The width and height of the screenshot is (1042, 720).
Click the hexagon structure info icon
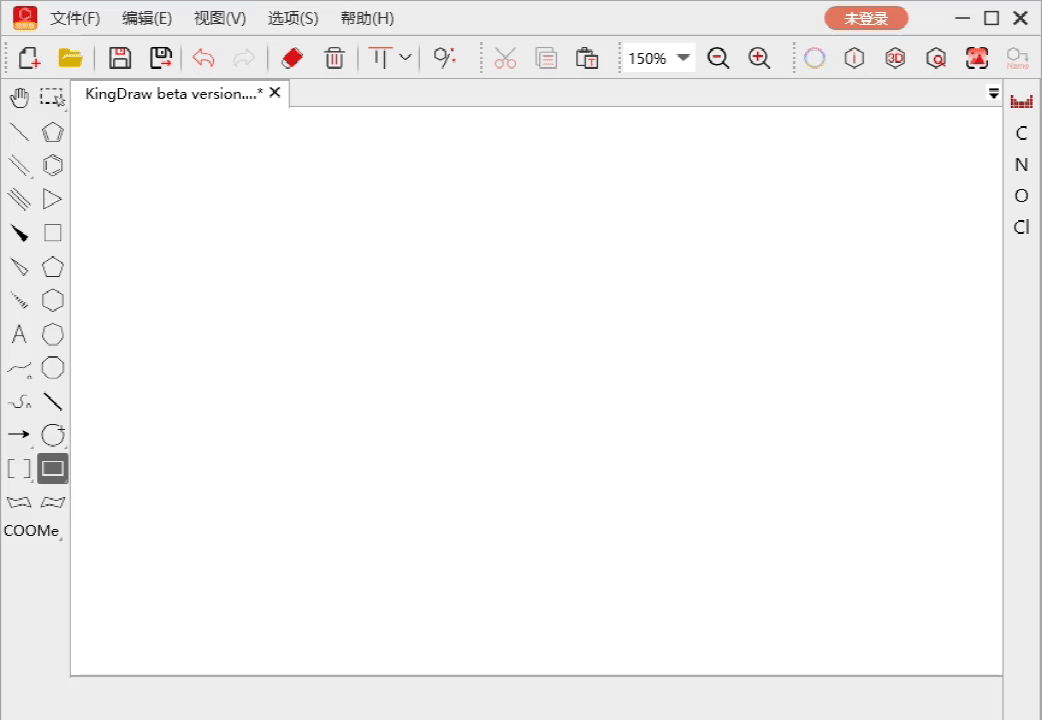point(855,59)
